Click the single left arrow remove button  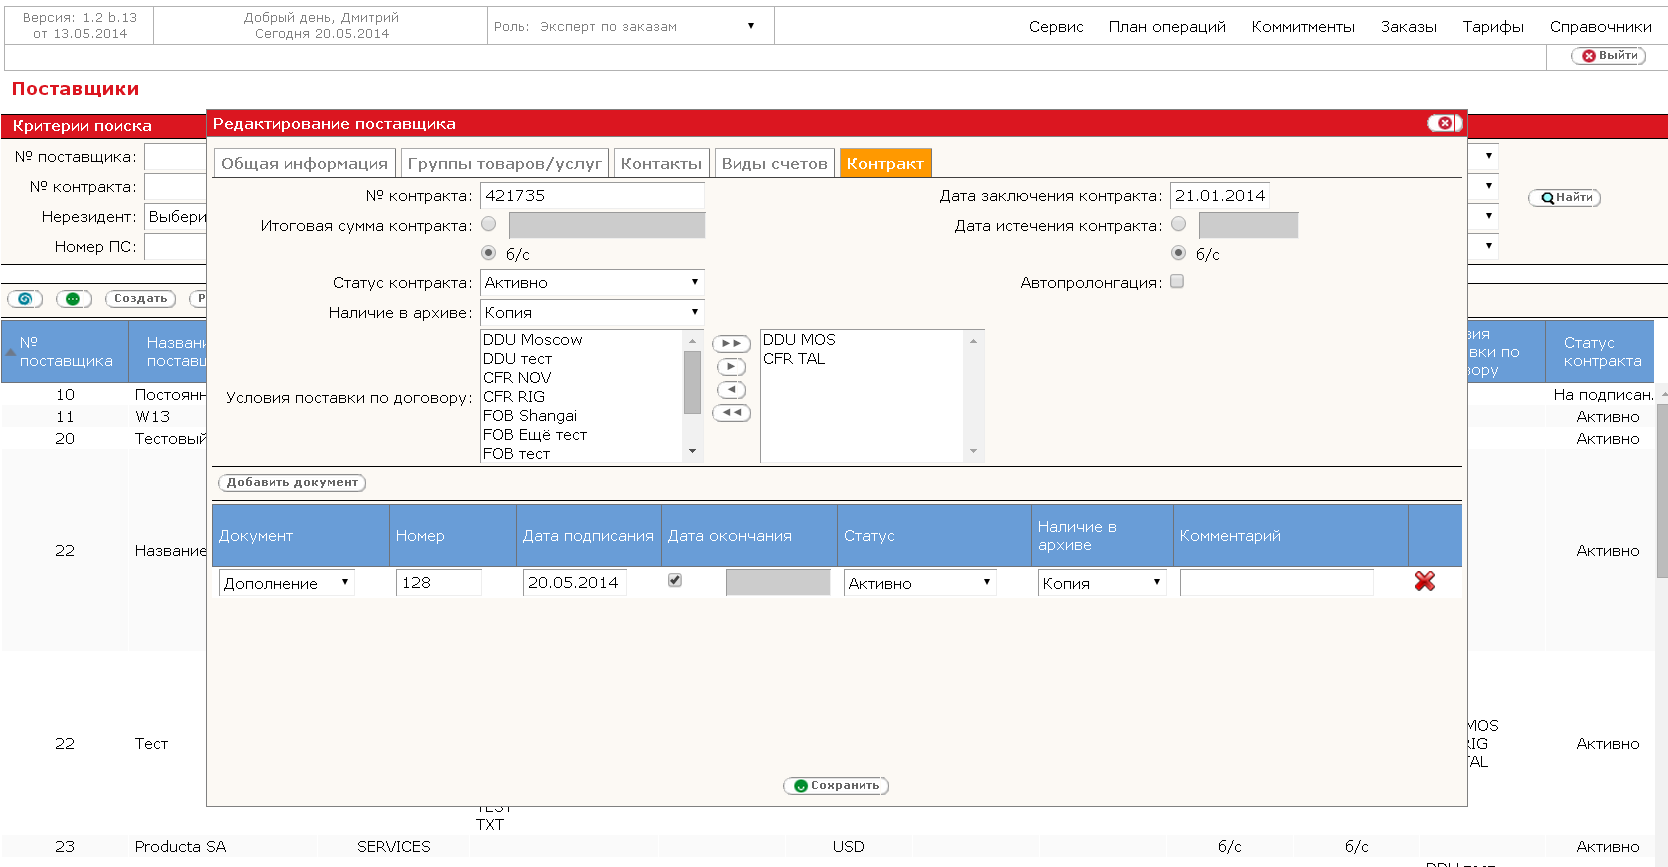point(731,390)
